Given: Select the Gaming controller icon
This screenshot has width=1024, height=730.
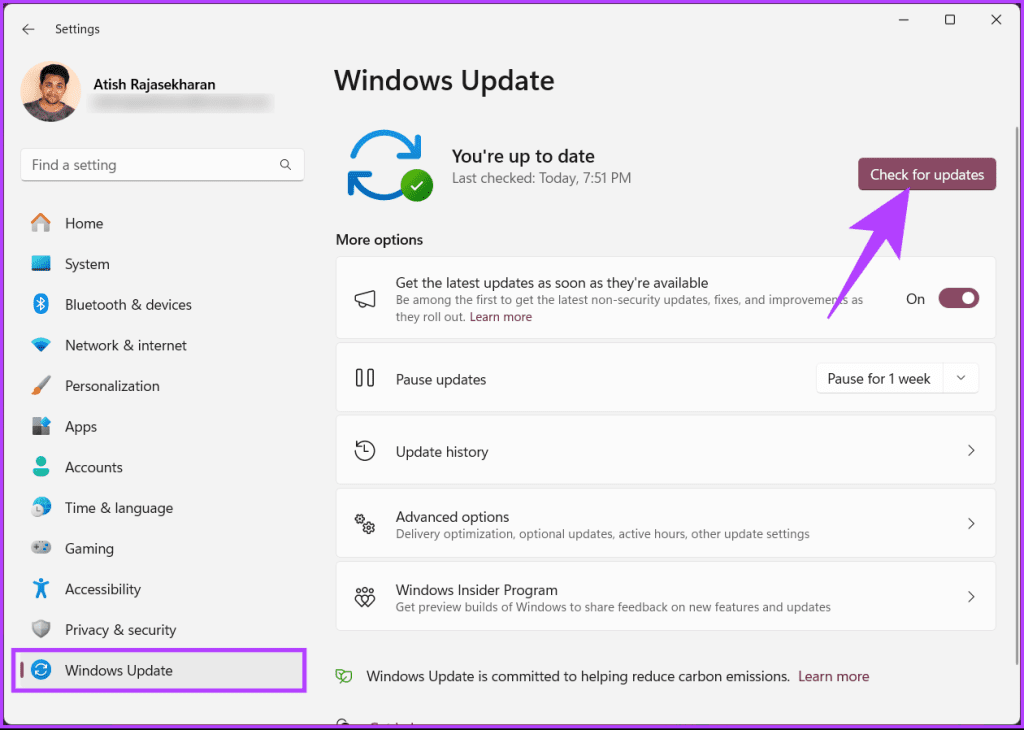Looking at the screenshot, I should coord(40,548).
